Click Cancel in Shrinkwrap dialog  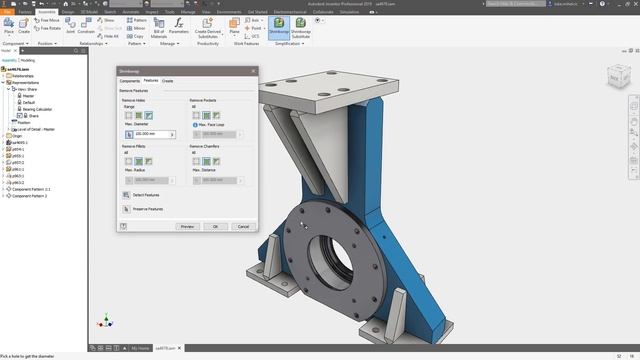coord(243,227)
